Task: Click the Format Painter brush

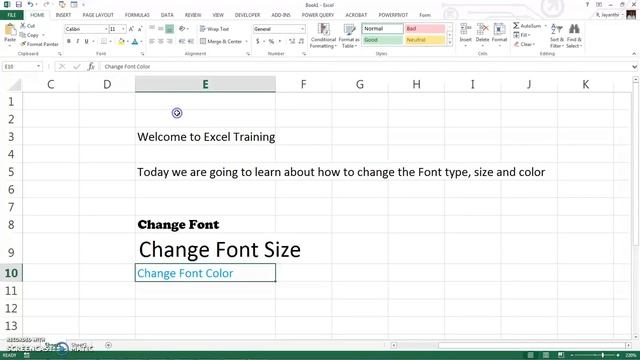Action: click(39, 44)
